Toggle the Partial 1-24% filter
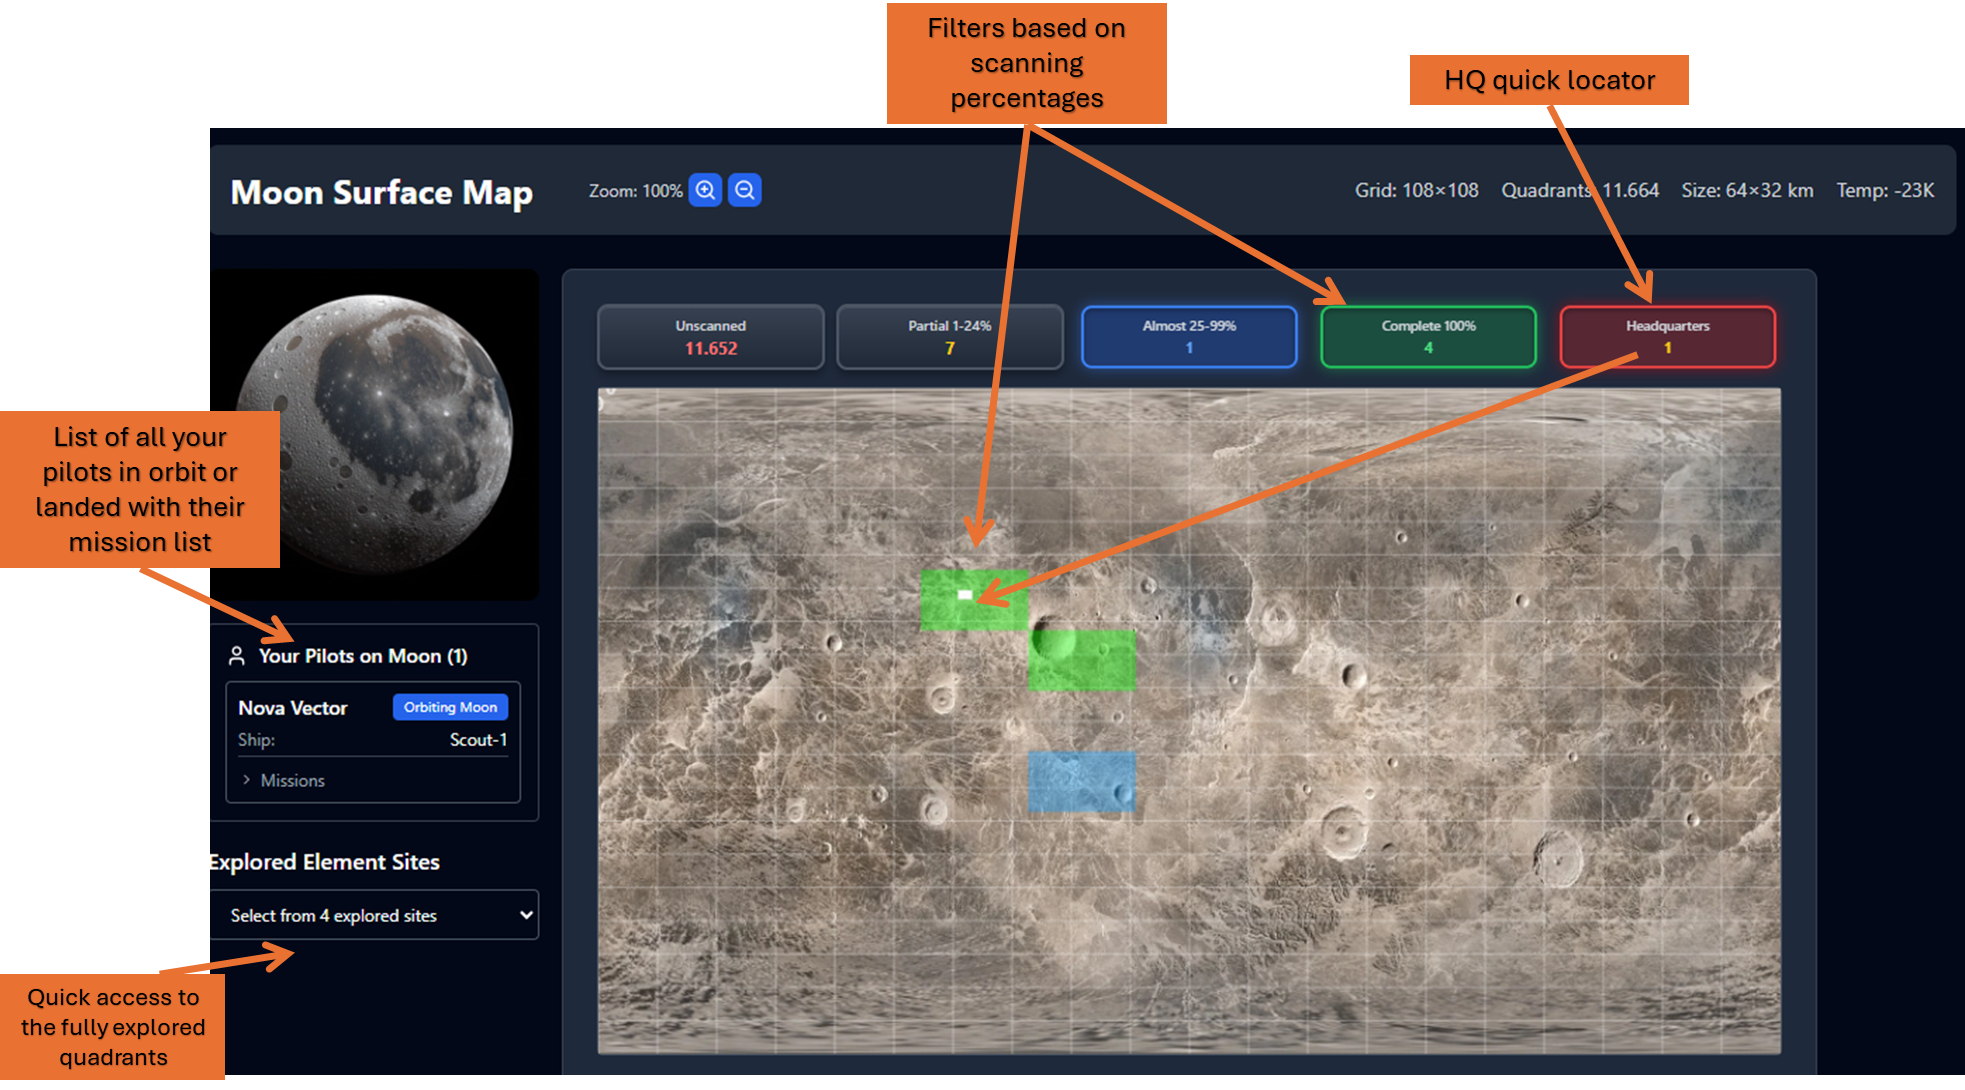 (949, 337)
